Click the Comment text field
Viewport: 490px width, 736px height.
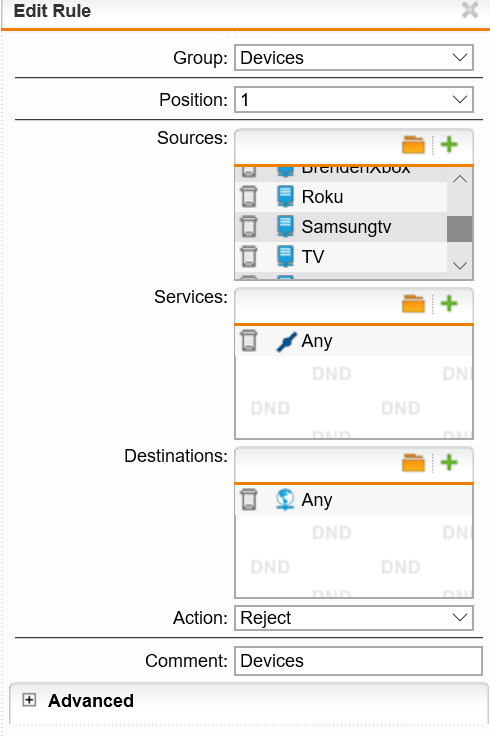pos(358,661)
